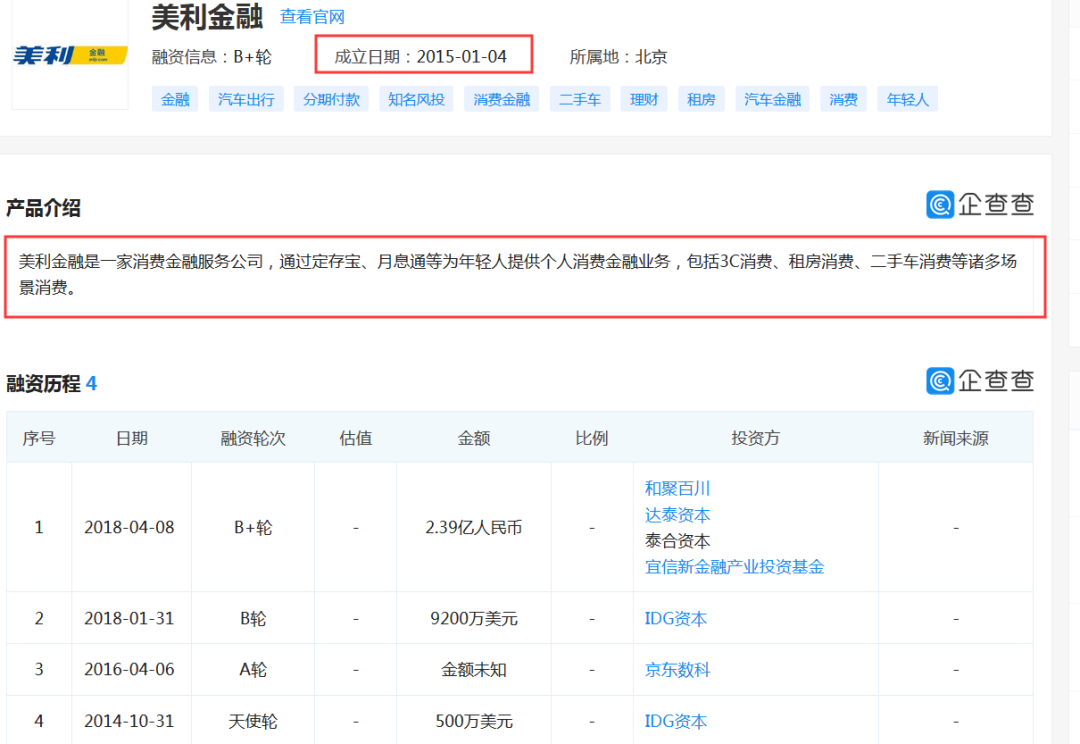Open IDG资本 link in the B轮 row
The height and width of the screenshot is (744, 1080).
[676, 619]
